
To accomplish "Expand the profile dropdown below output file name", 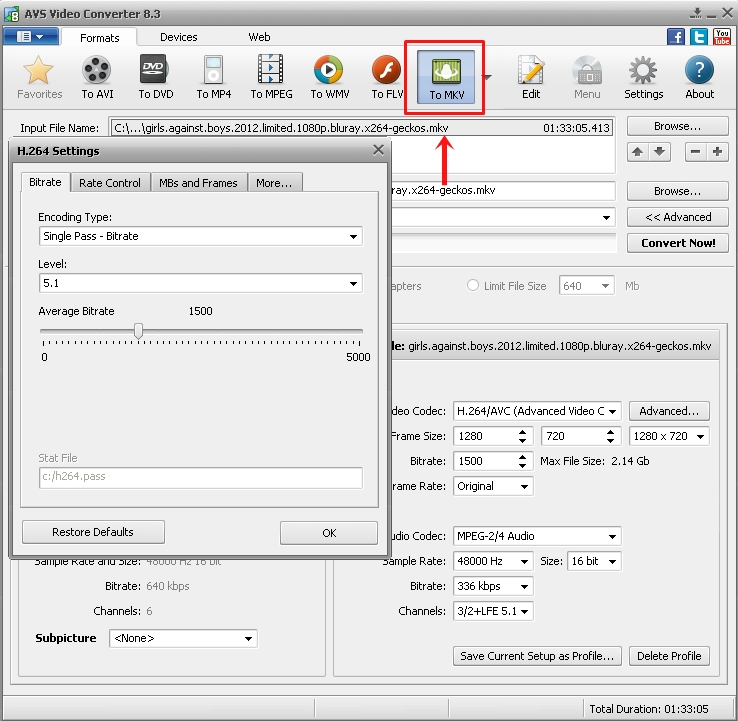I will (x=606, y=217).
